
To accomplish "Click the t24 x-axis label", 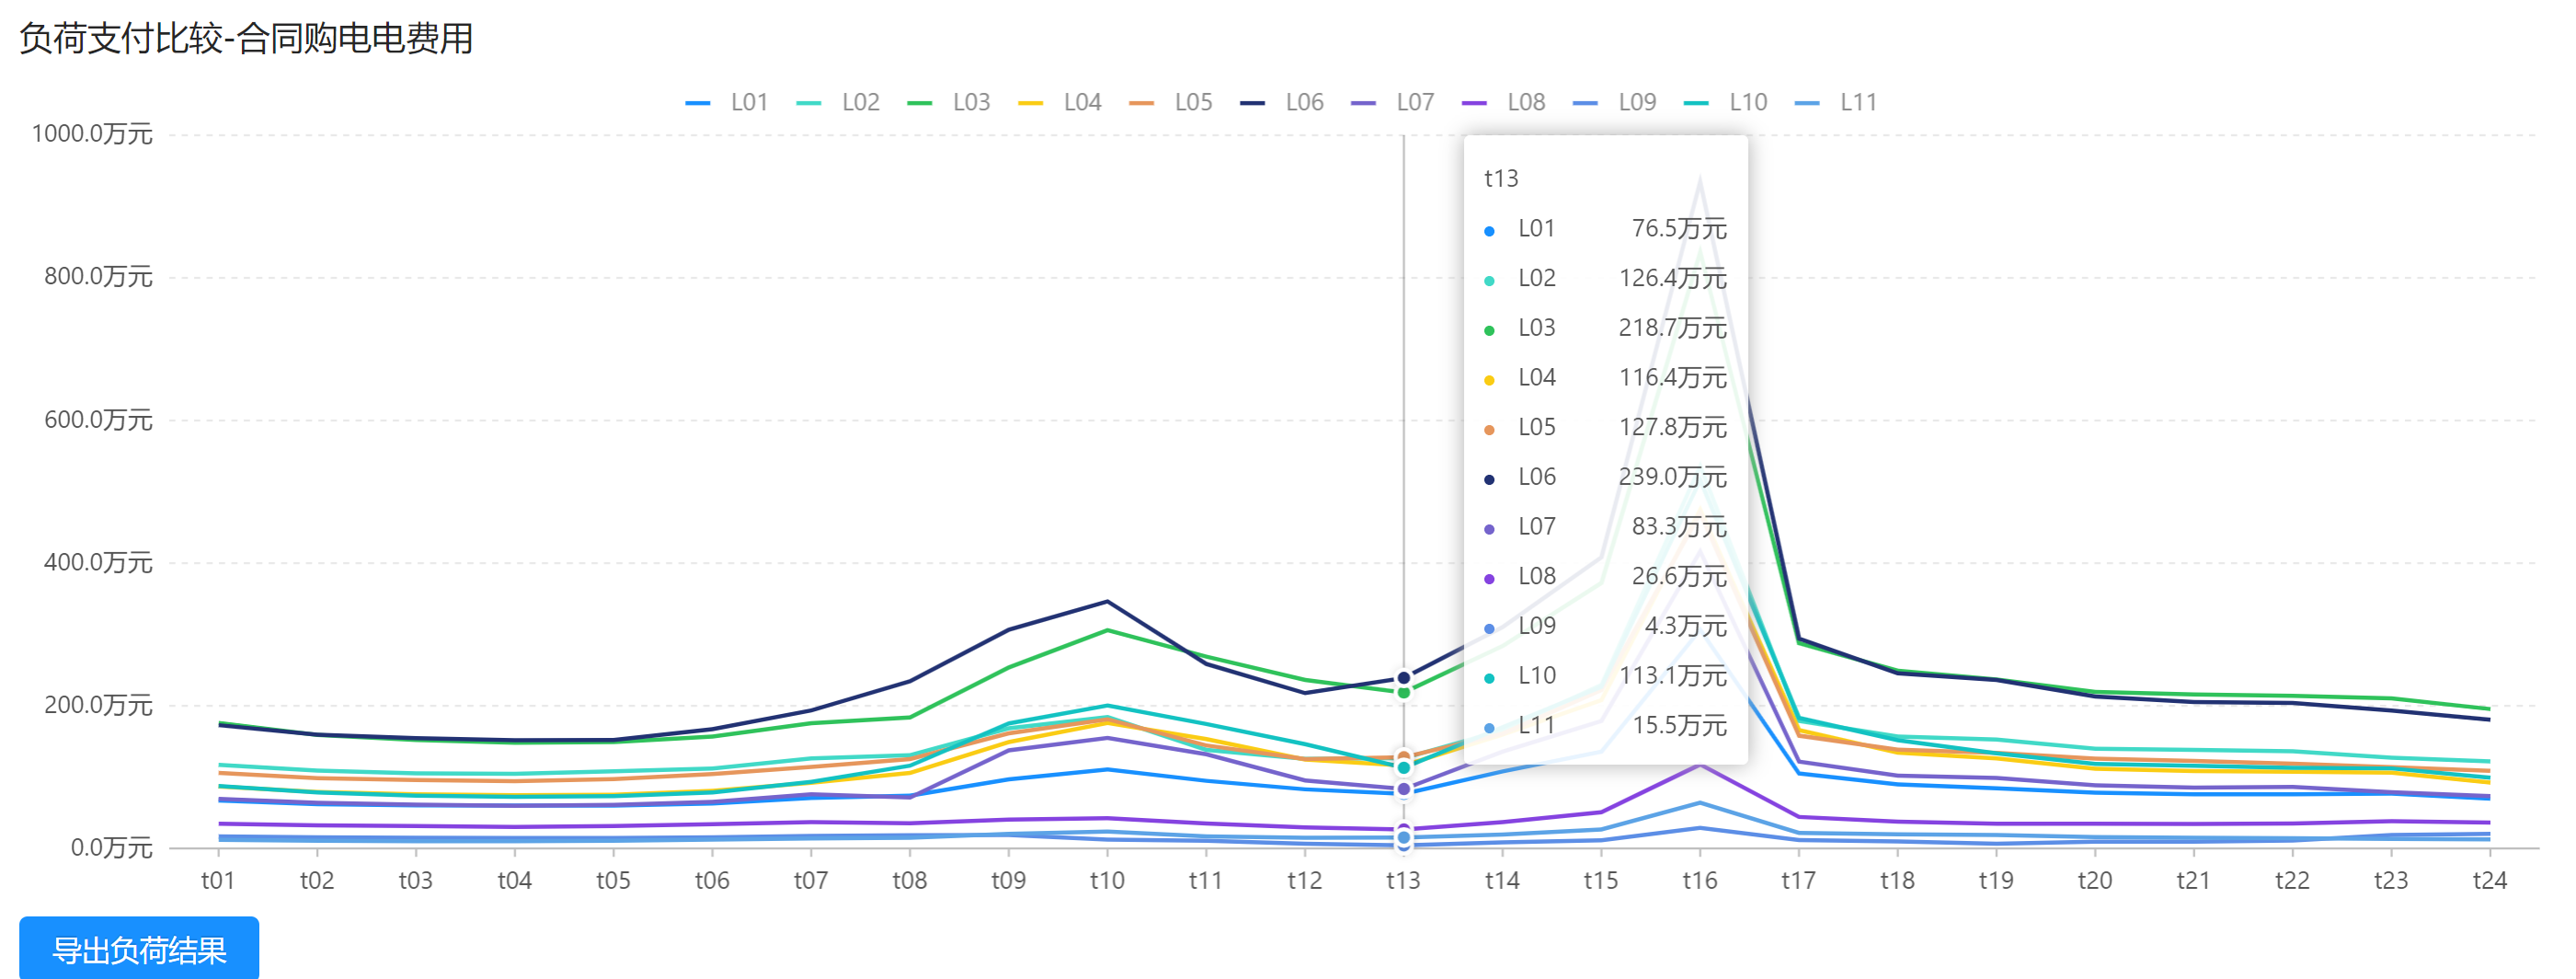I will pos(2490,880).
